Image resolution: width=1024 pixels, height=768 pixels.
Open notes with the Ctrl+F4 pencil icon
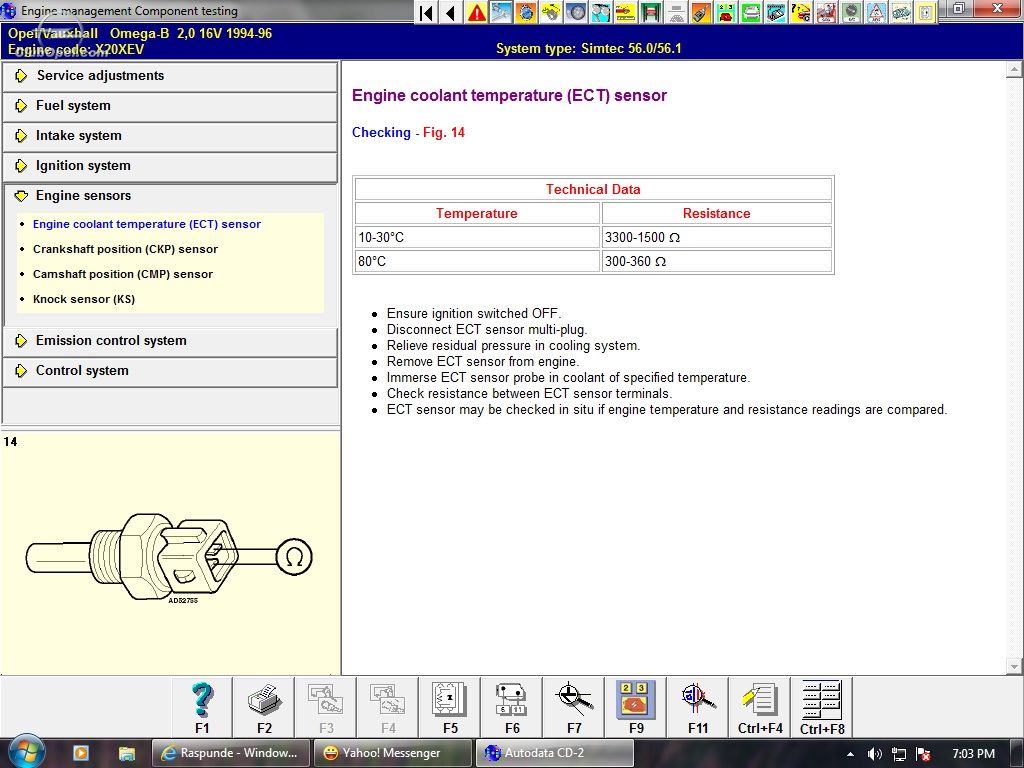pos(760,707)
